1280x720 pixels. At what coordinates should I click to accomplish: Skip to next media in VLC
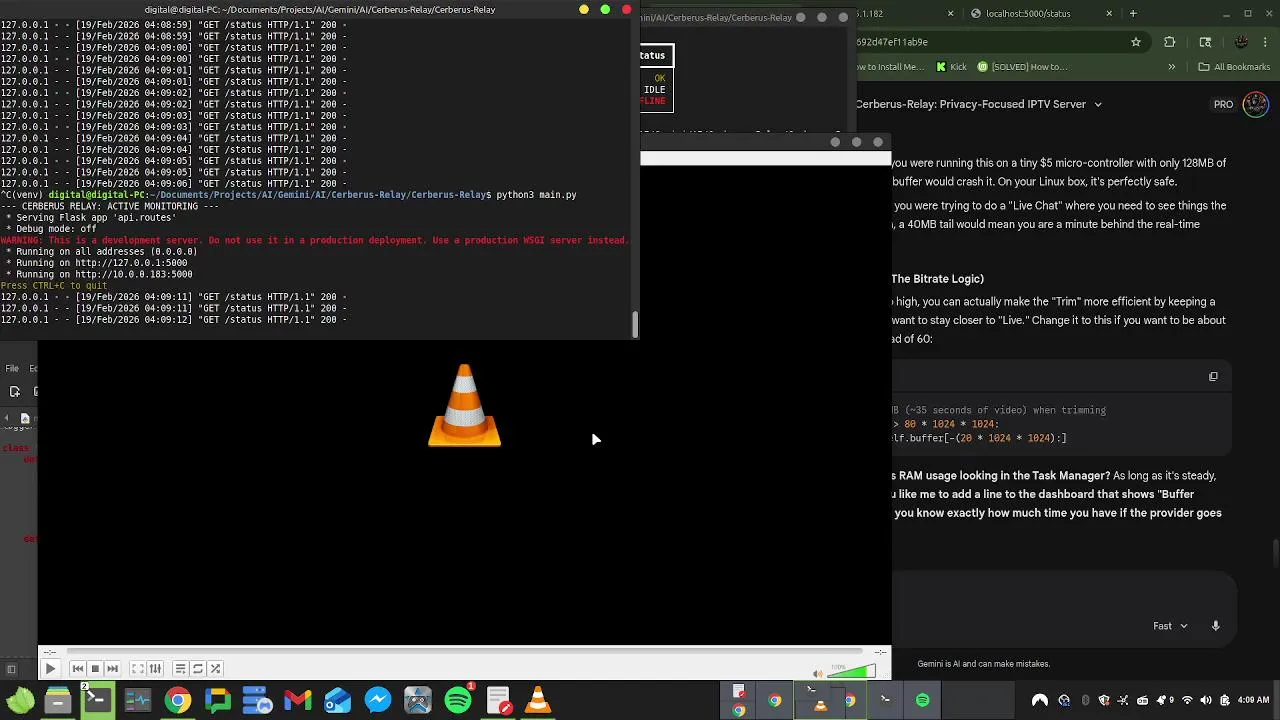(x=112, y=669)
